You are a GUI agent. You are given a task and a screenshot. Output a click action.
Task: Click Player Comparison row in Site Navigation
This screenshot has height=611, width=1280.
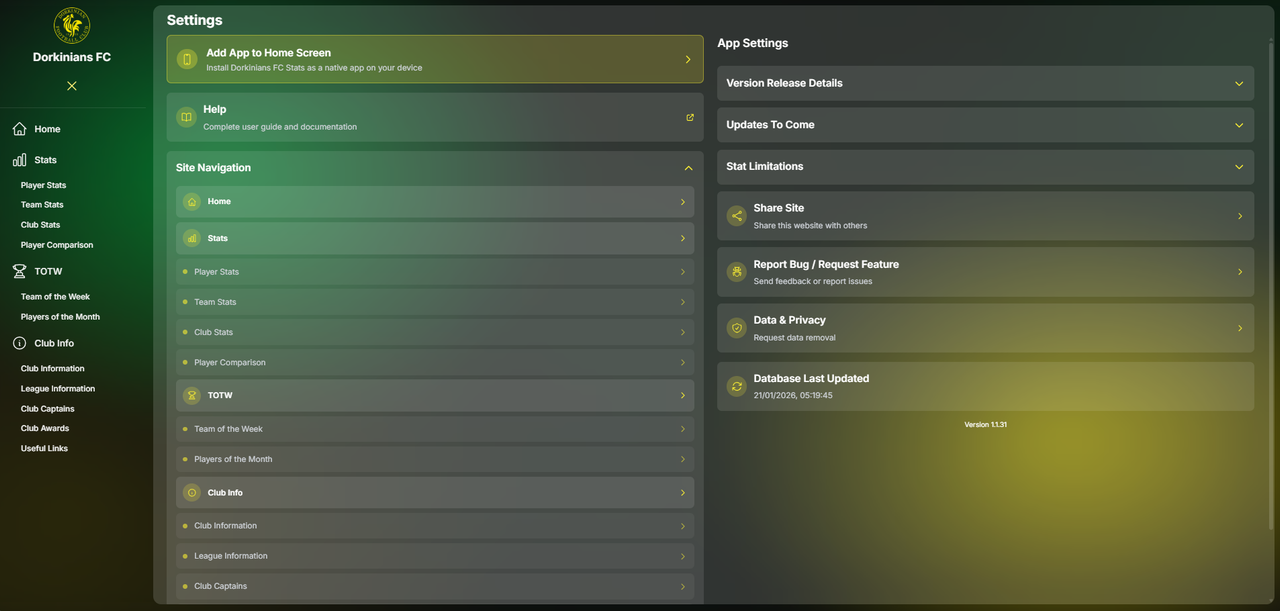435,362
